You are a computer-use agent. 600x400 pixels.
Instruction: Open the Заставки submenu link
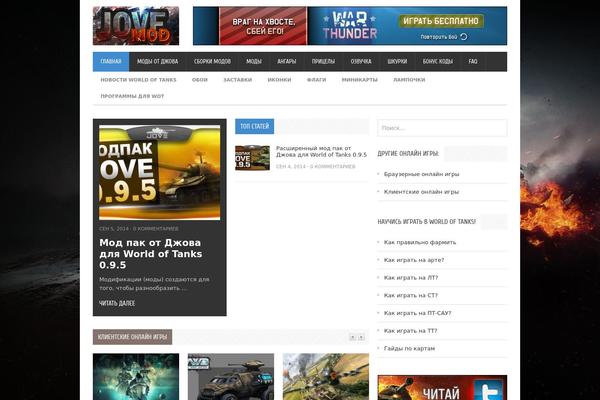238,80
